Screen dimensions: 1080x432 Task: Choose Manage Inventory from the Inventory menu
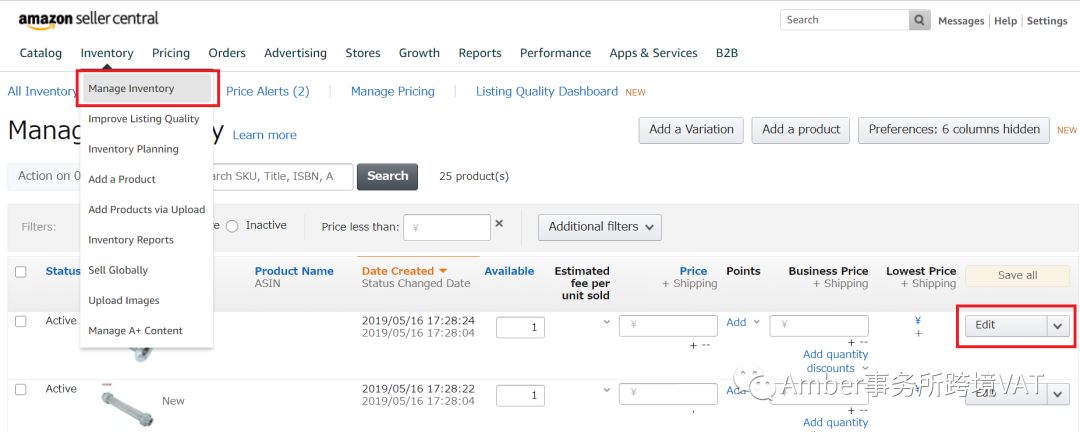point(131,89)
